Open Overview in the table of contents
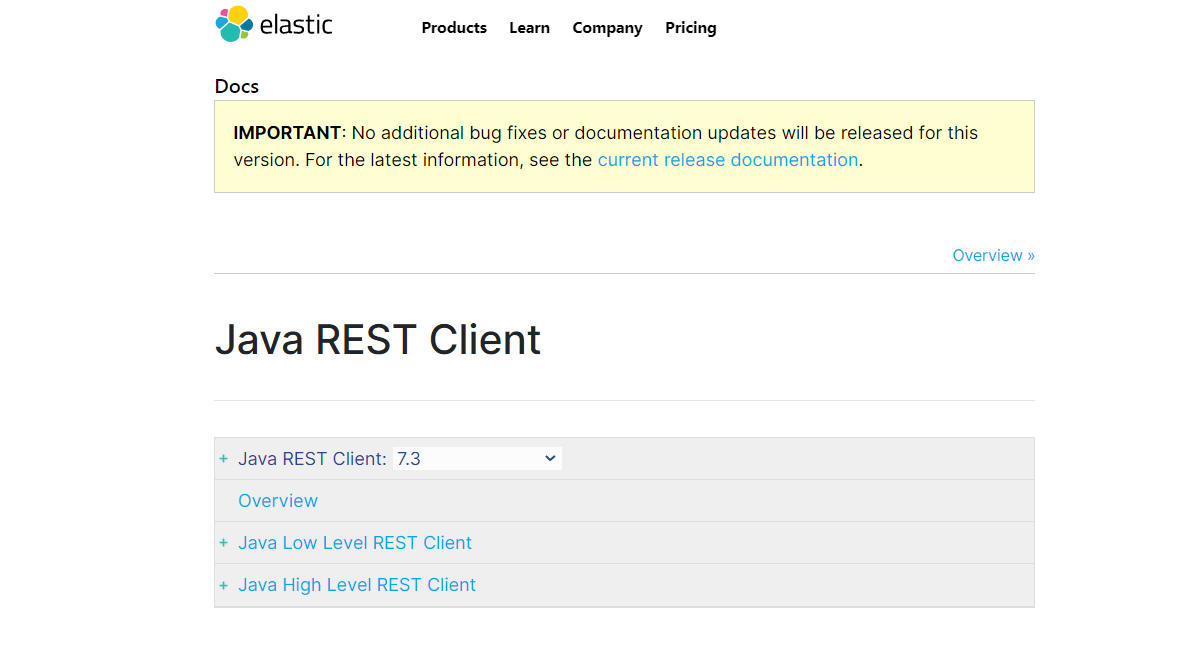Screen dimensions: 1187x653 (x=278, y=501)
